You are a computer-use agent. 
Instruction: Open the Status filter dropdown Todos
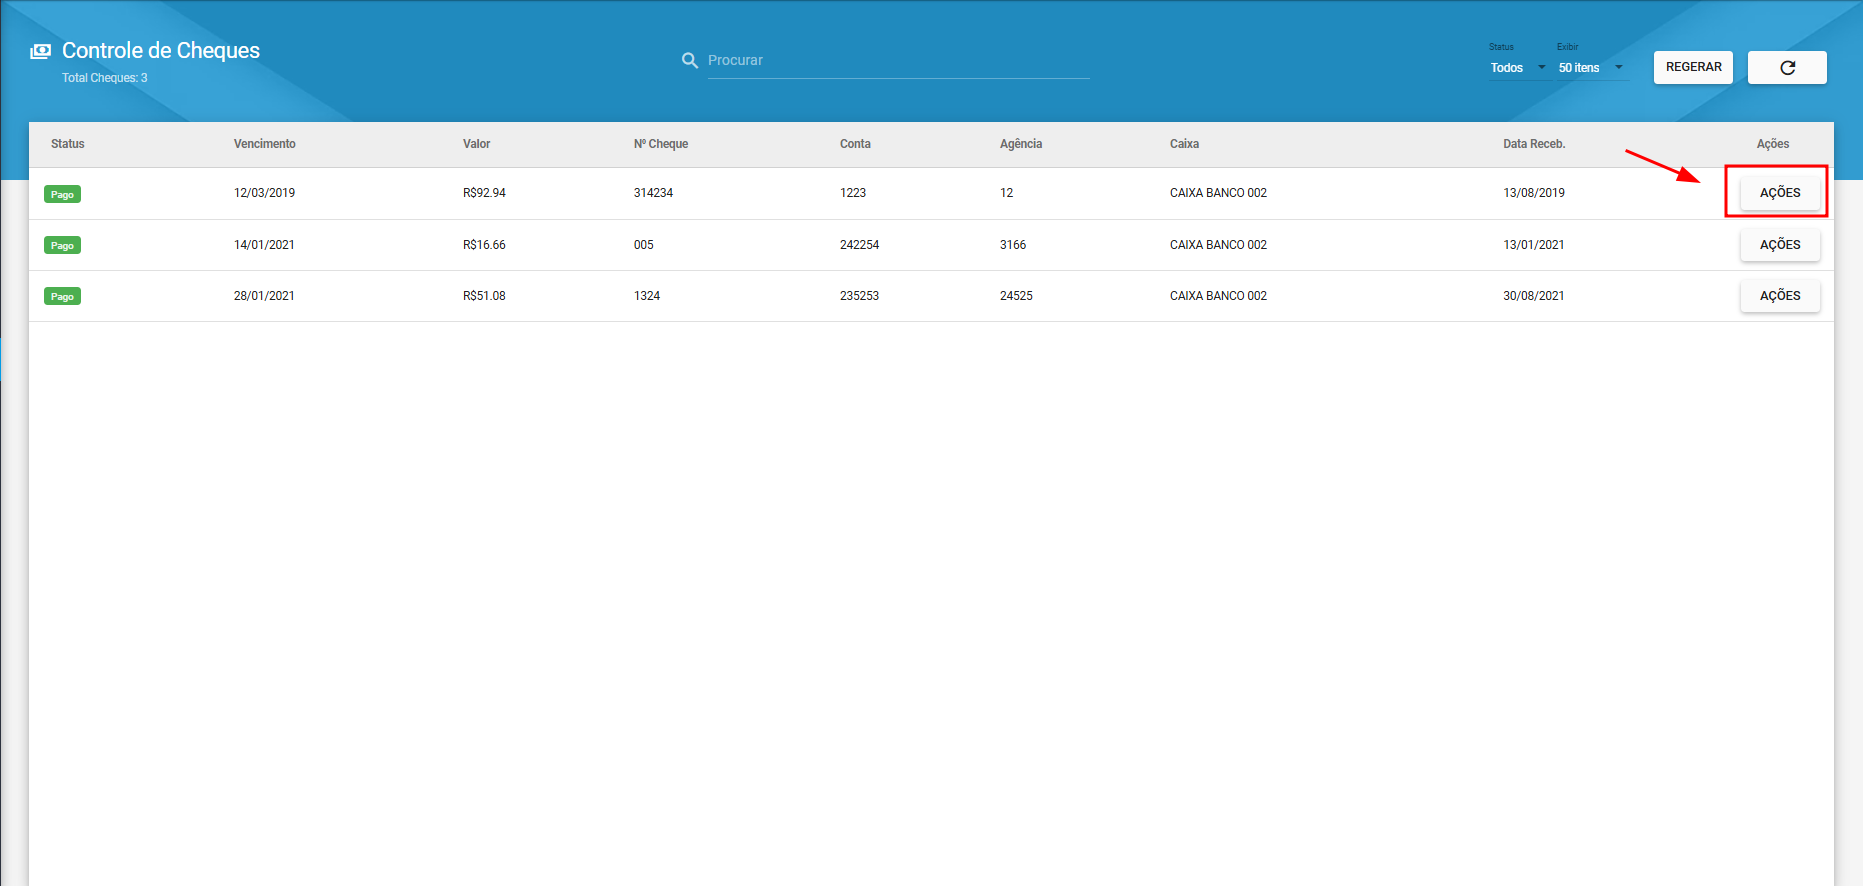pos(1518,68)
